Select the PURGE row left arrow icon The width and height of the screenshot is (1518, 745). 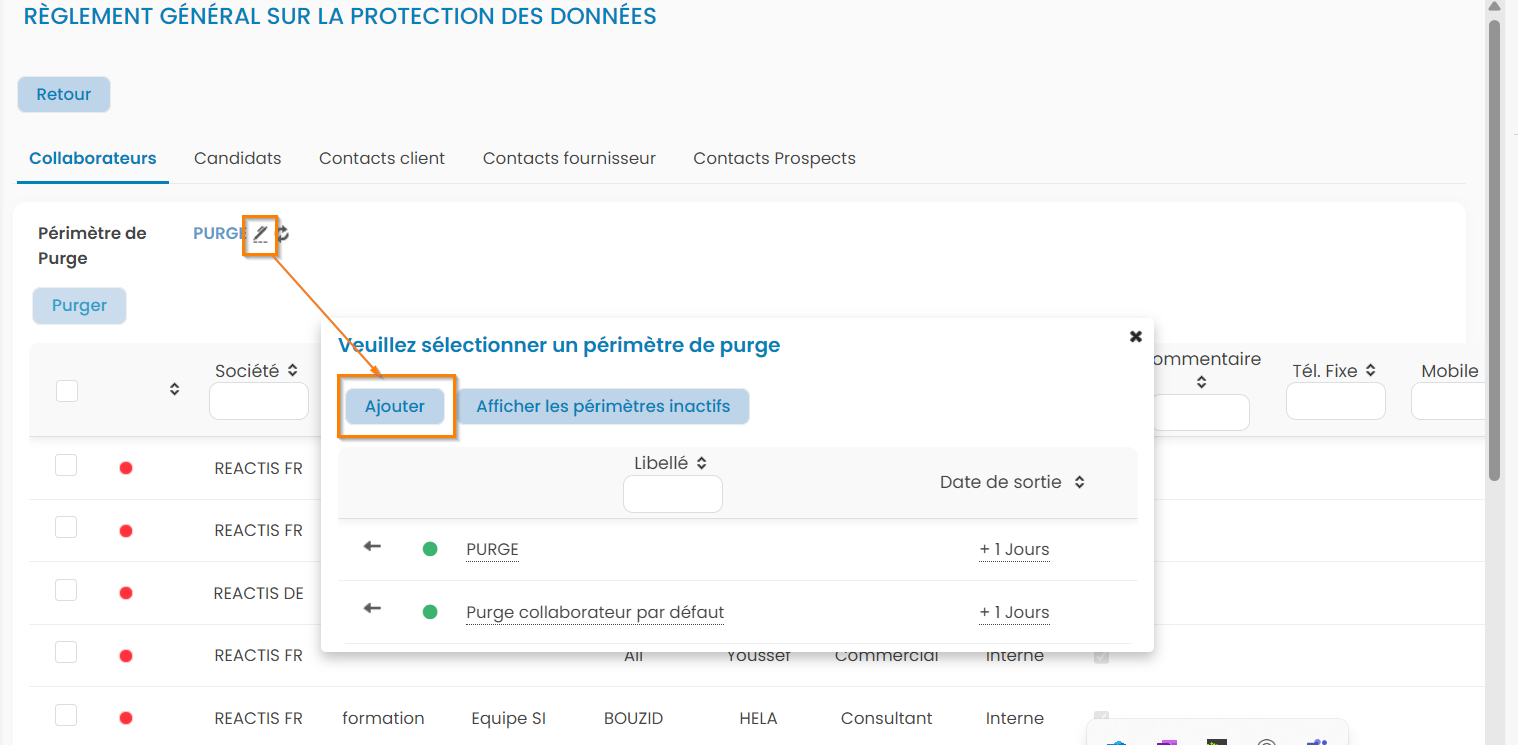click(x=372, y=547)
